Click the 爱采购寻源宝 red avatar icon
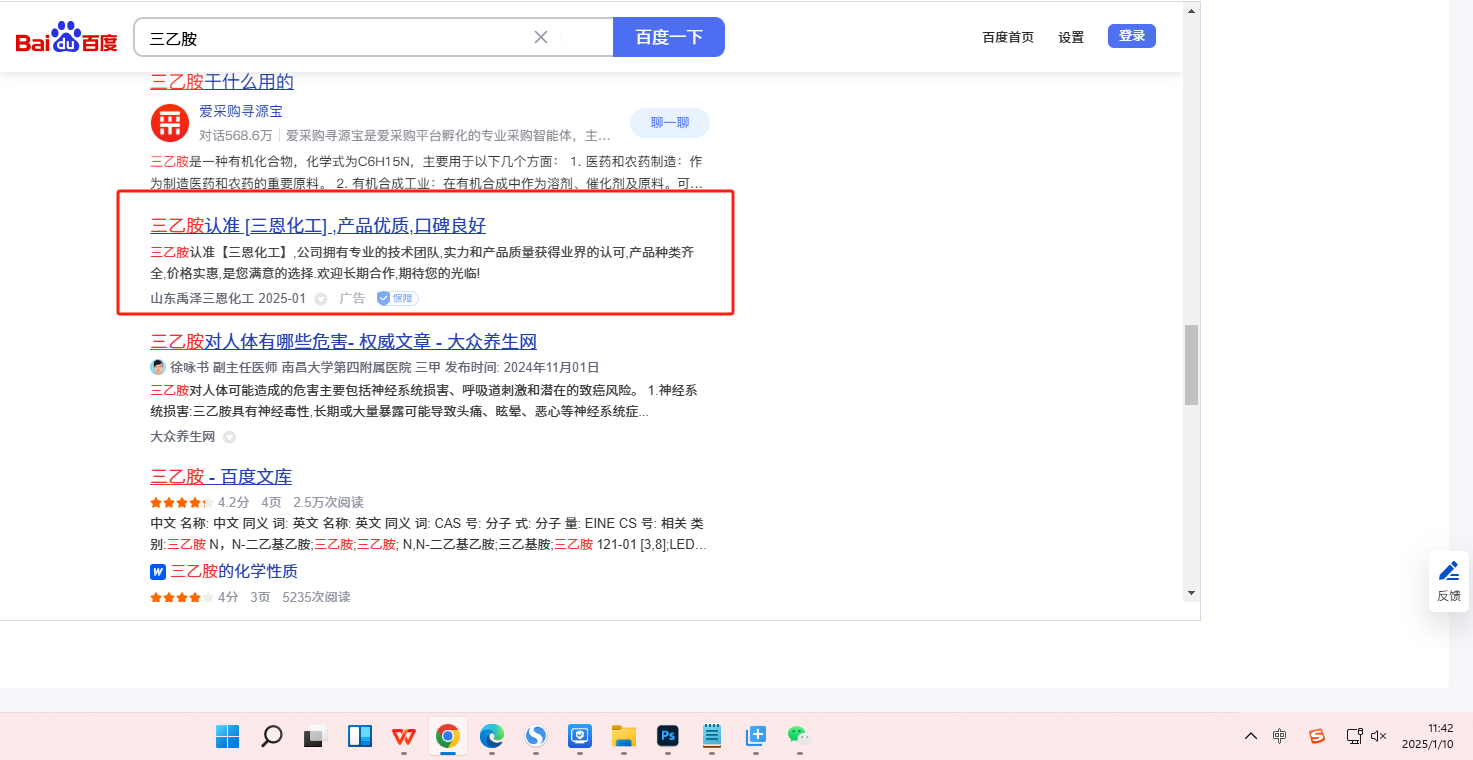Viewport: 1473px width, 760px height. [x=170, y=123]
